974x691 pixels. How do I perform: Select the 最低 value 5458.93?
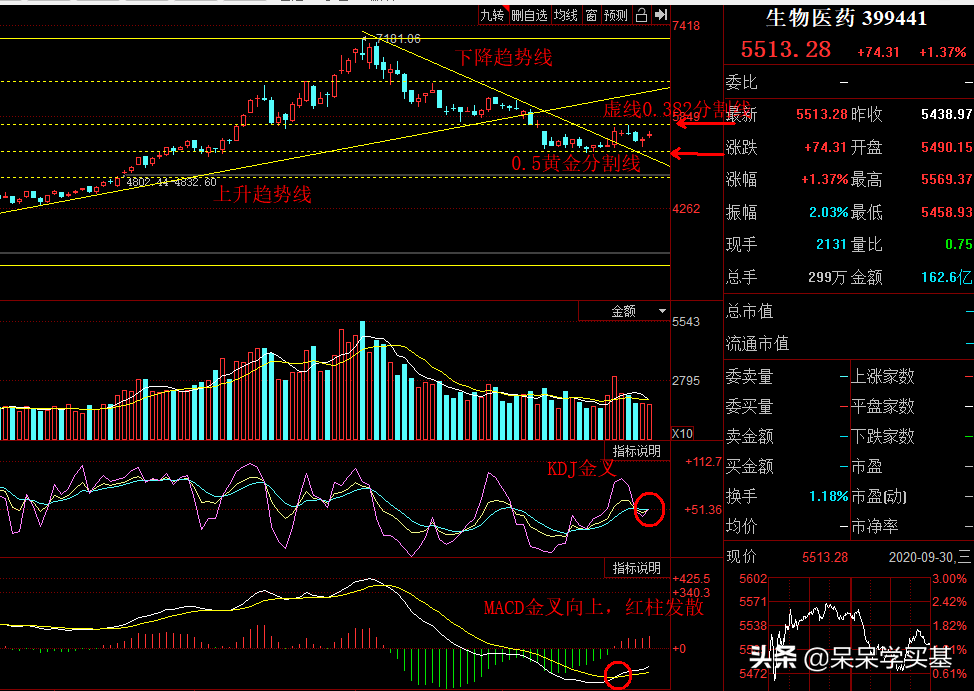(x=946, y=213)
